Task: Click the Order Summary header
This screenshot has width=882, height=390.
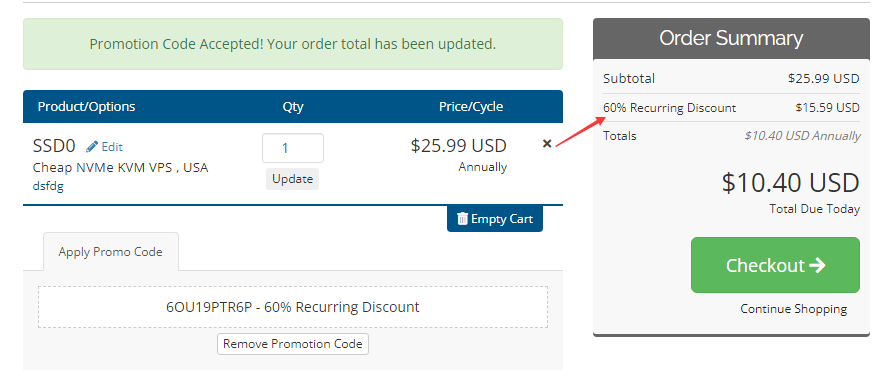Action: (x=731, y=38)
